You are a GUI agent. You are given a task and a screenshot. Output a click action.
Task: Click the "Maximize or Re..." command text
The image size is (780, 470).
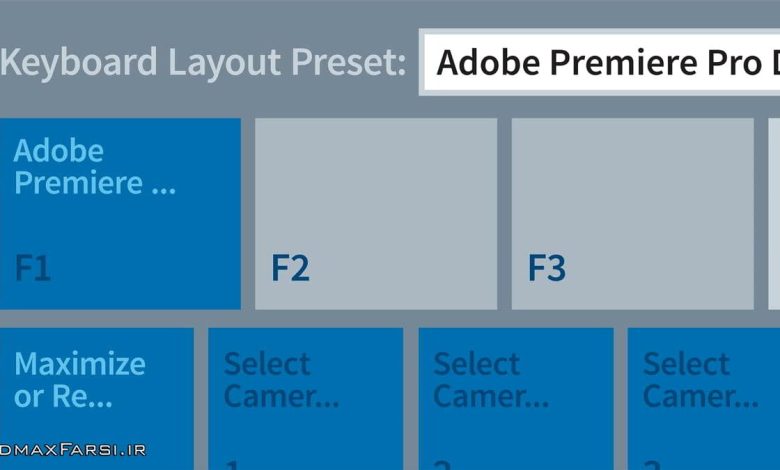(x=80, y=379)
